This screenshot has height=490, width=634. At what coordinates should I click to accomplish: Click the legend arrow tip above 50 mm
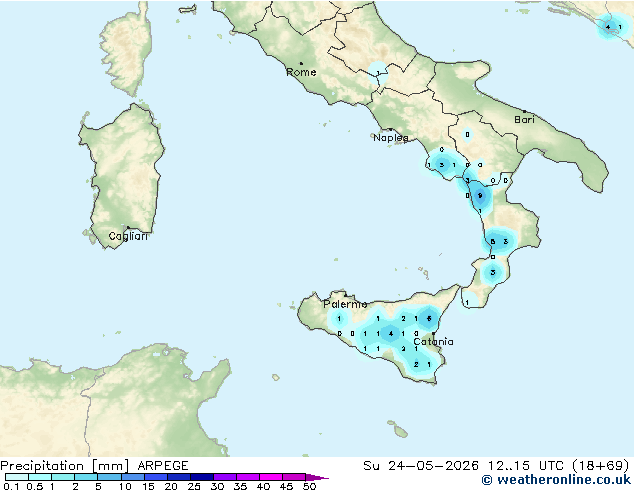coord(317,477)
